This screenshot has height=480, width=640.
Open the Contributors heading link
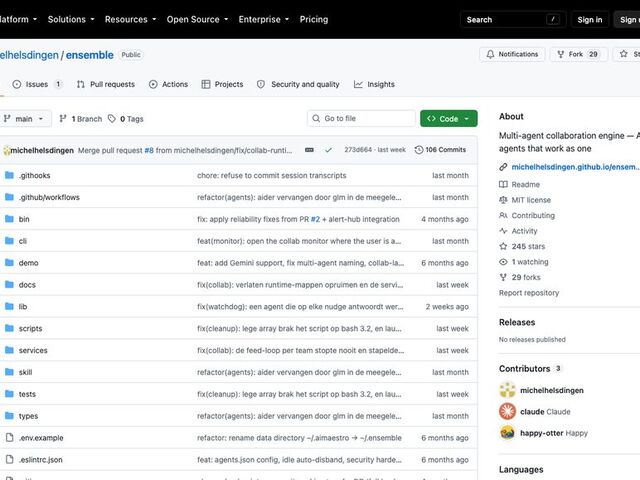[524, 369]
